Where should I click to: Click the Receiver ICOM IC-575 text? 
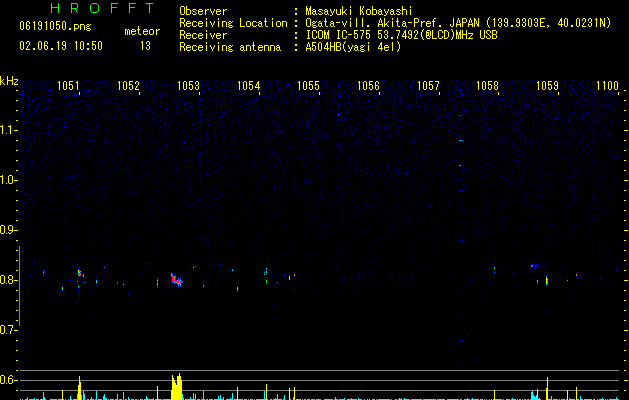[x=401, y=35]
